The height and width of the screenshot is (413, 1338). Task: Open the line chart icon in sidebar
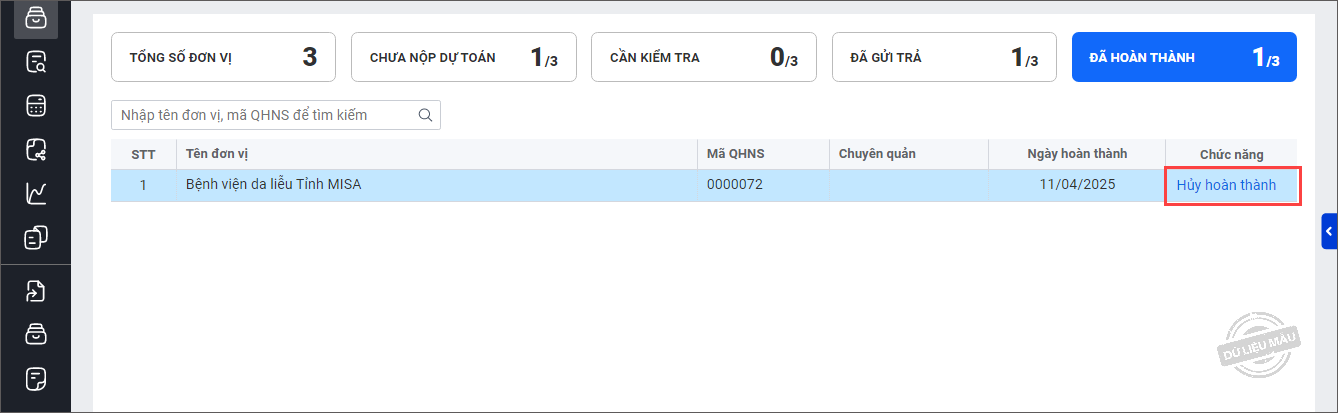pos(36,194)
